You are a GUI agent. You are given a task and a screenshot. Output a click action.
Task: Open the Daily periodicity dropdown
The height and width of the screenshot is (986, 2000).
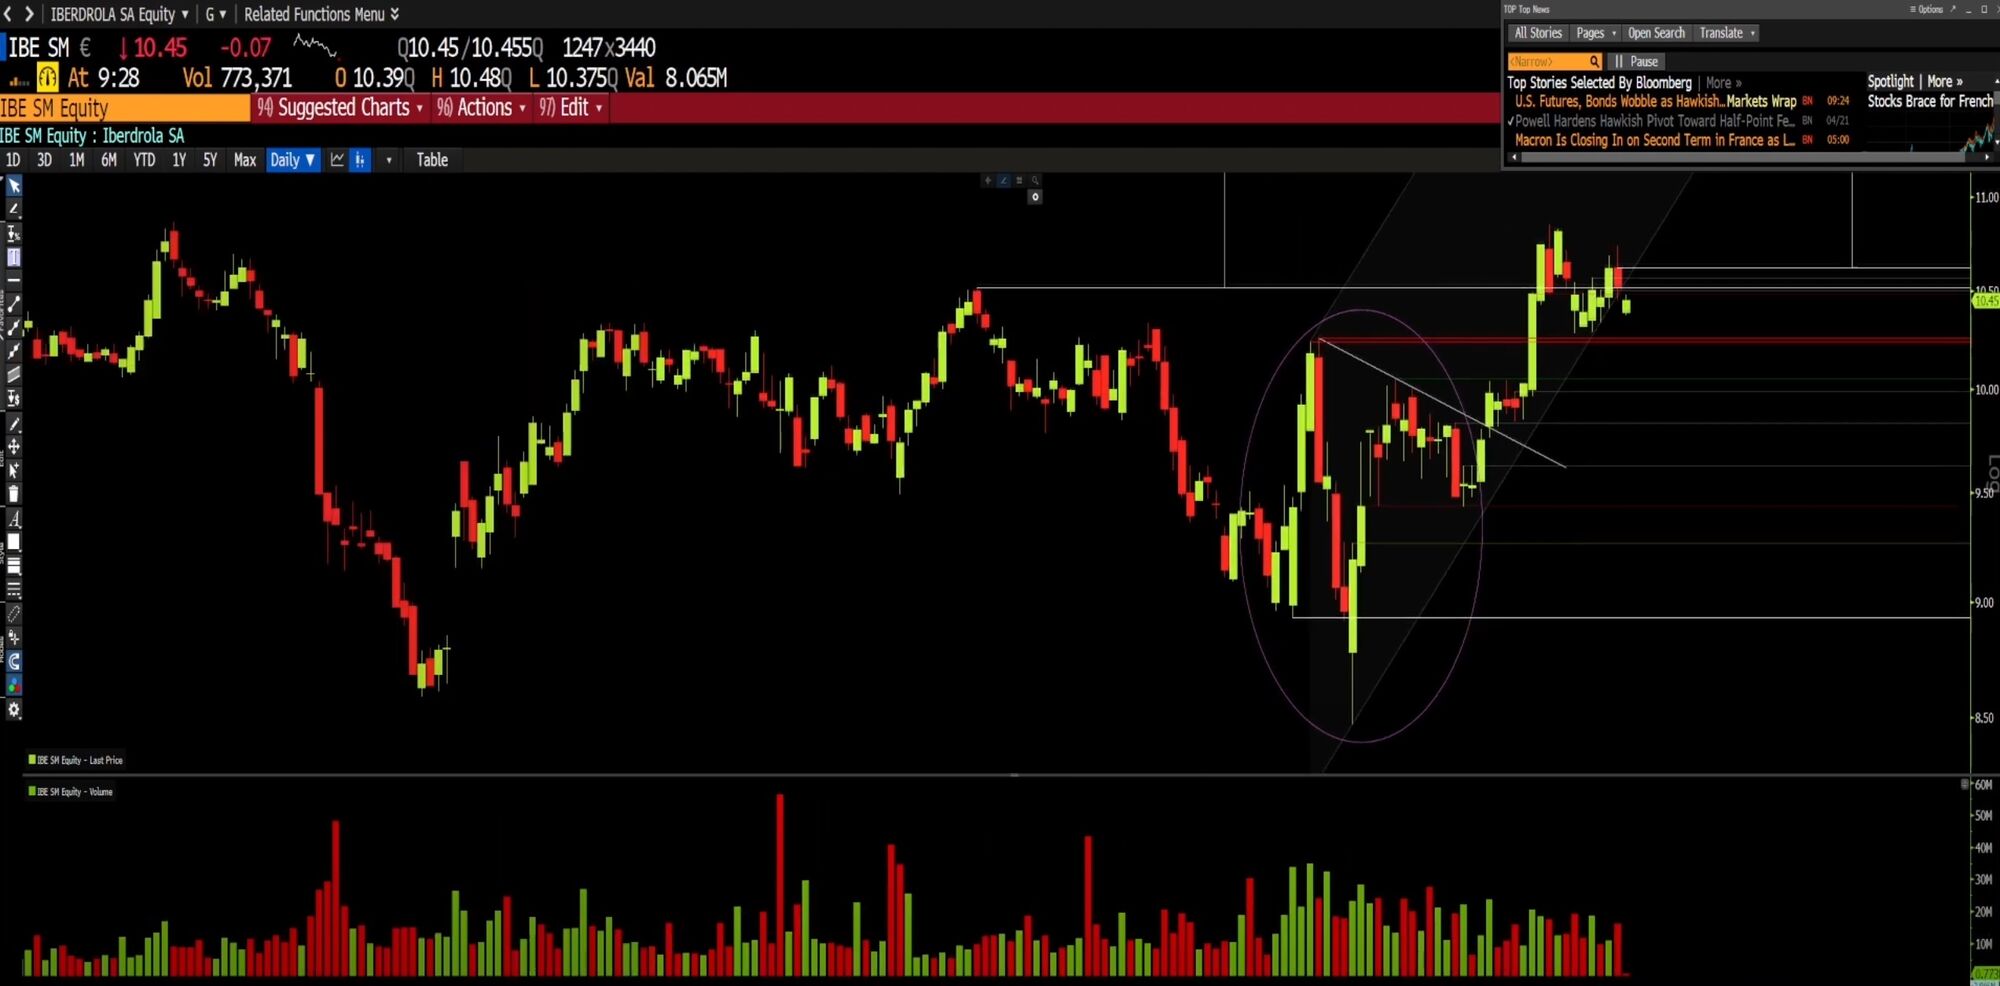point(293,160)
